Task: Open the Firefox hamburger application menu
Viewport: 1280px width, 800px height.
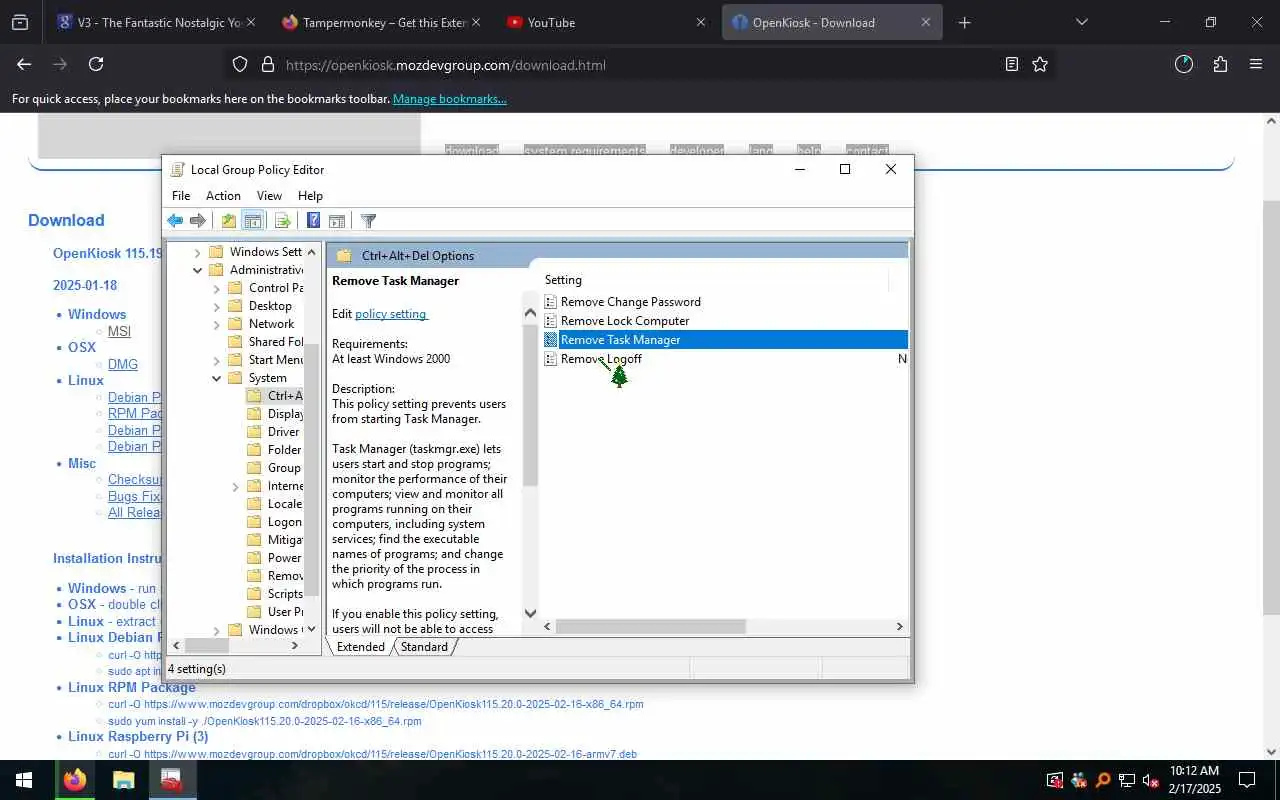Action: (x=1256, y=64)
